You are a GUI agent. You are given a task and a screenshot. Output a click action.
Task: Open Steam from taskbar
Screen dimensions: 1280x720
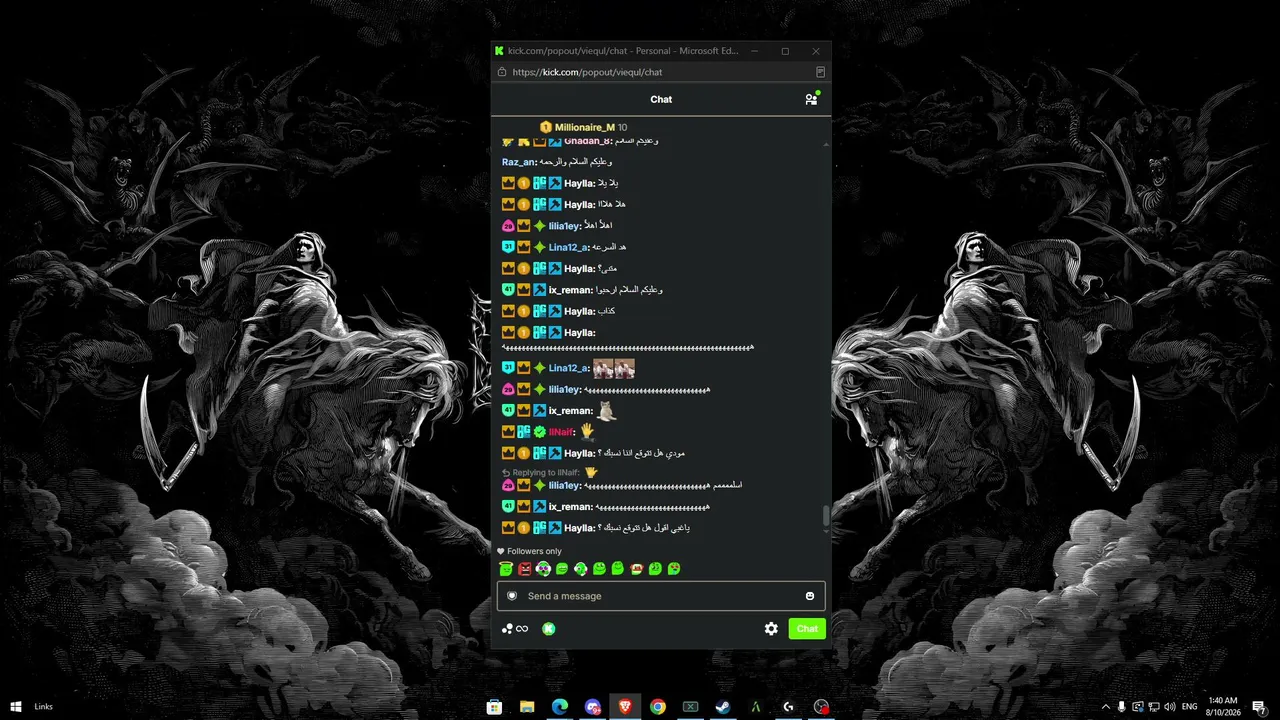coord(723,707)
